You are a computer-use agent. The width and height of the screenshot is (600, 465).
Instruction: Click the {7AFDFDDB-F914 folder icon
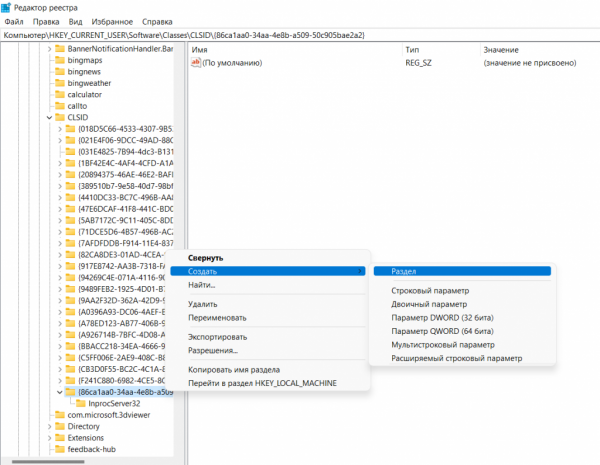click(x=70, y=243)
